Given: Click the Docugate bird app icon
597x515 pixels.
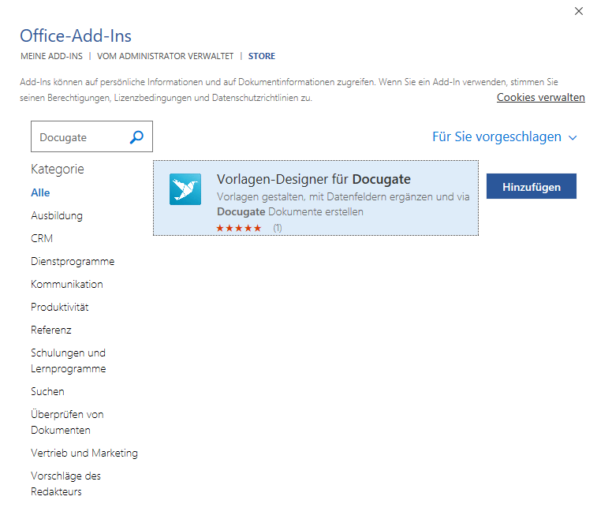Looking at the screenshot, I should [185, 189].
